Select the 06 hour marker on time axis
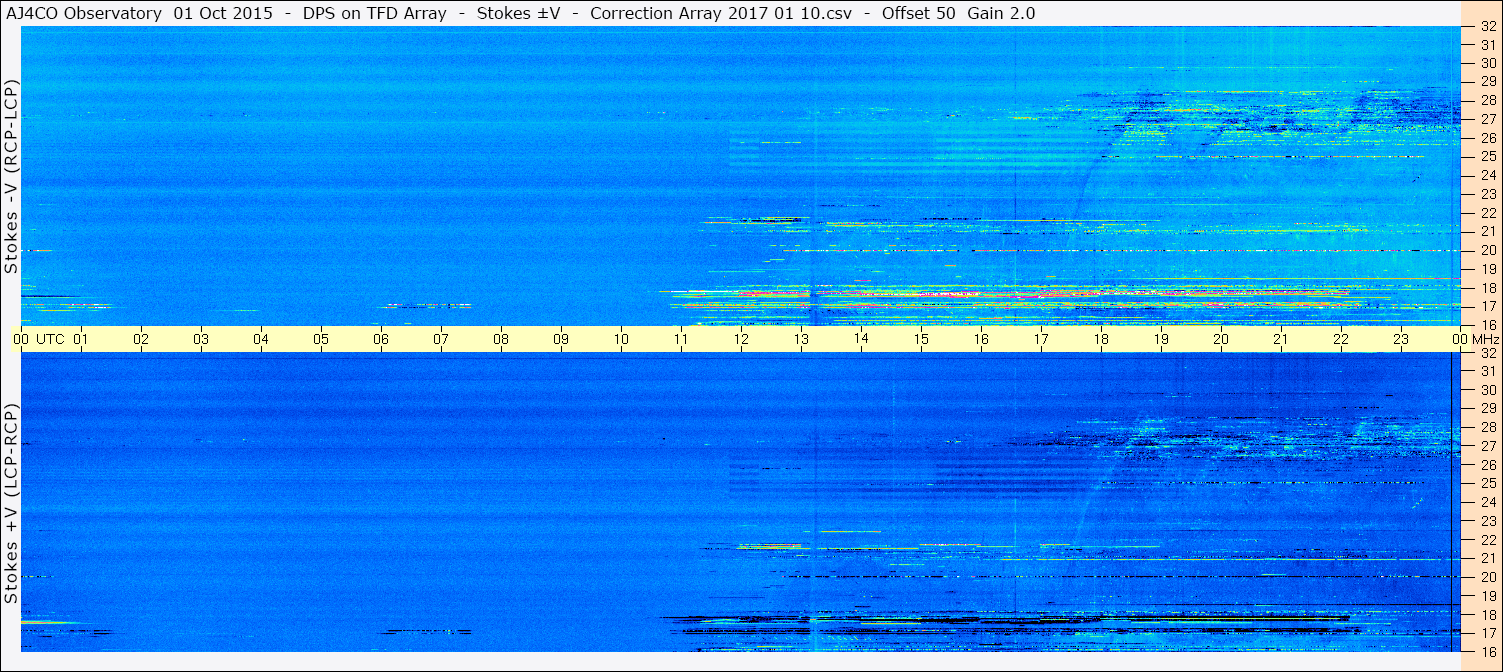This screenshot has width=1503, height=672. 381,339
